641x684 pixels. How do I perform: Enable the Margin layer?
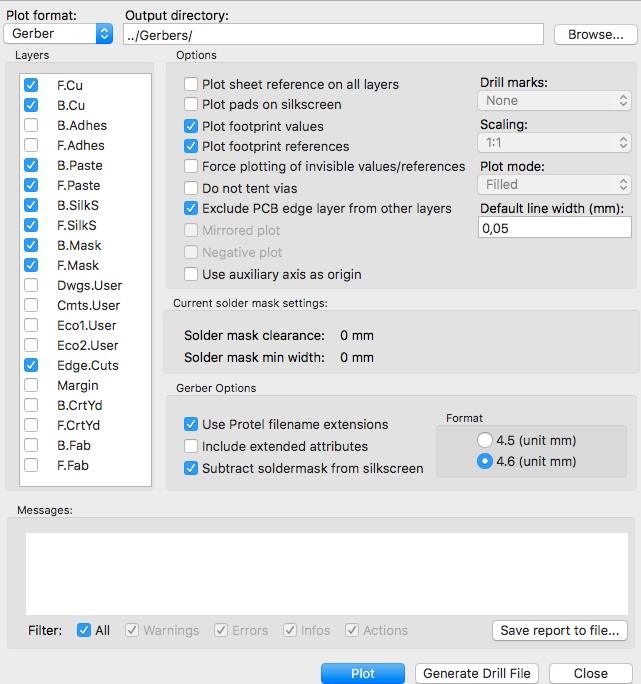tap(31, 385)
